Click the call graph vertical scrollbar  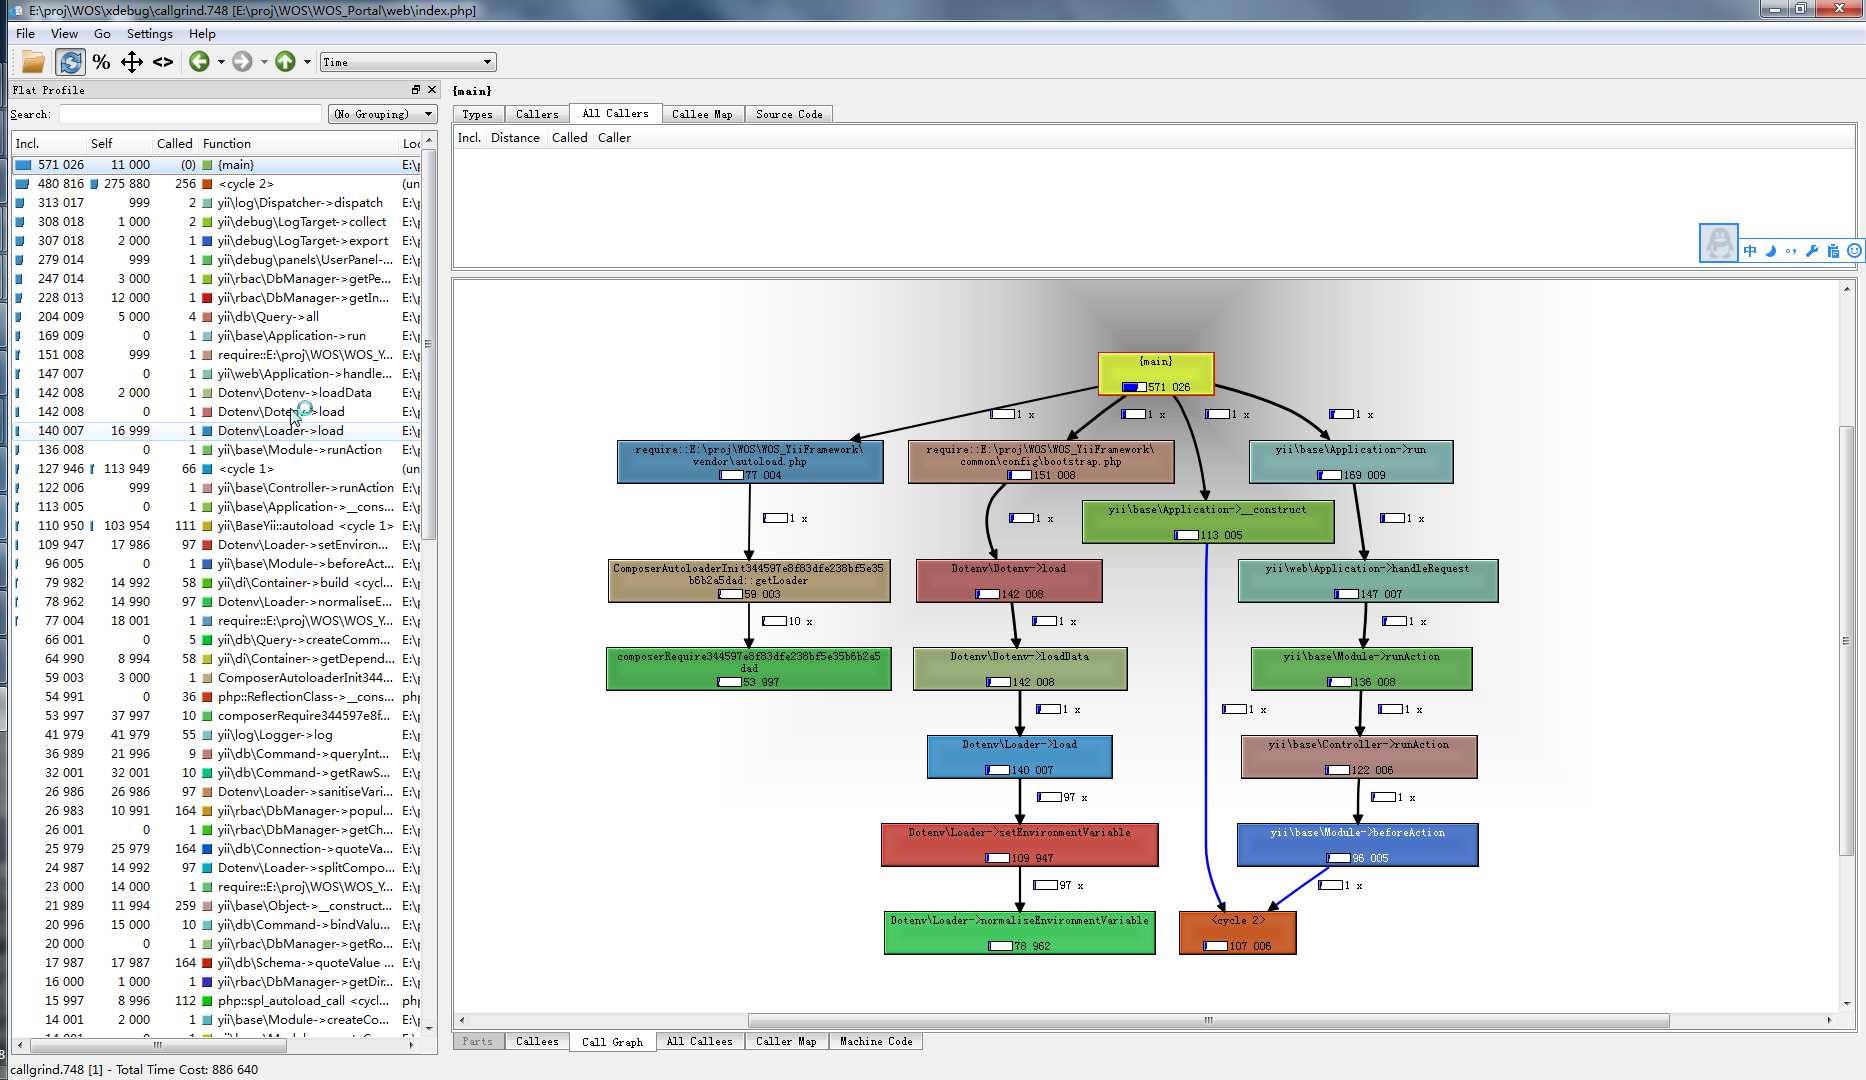pyautogui.click(x=1847, y=640)
